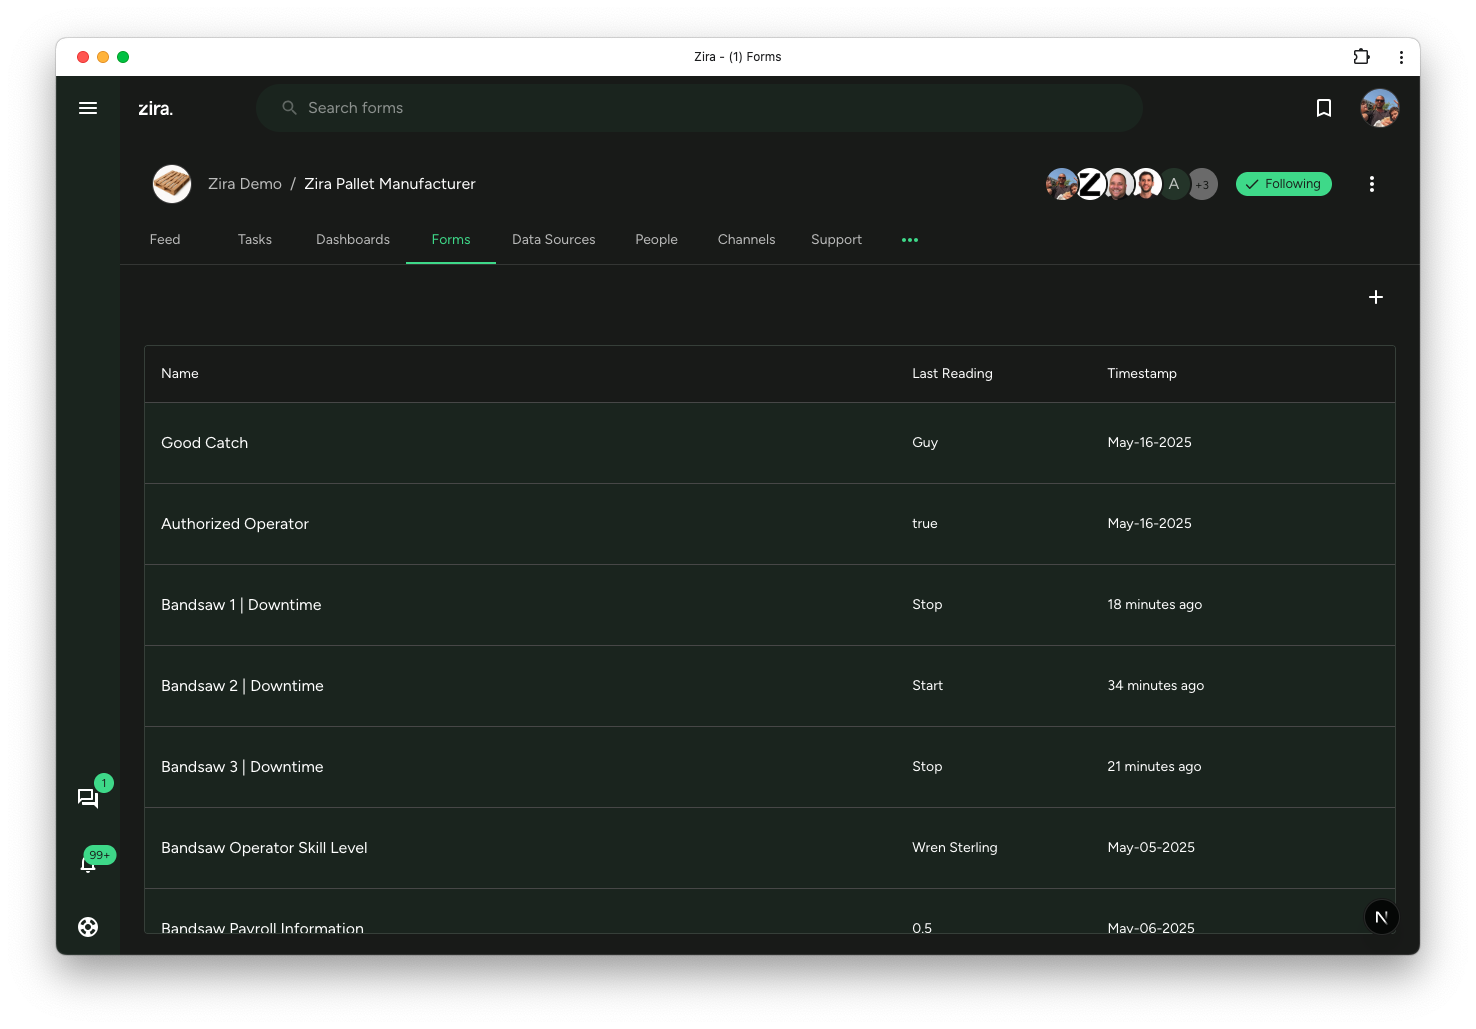
Task: Click the 'A' member avatar
Action: point(1174,184)
